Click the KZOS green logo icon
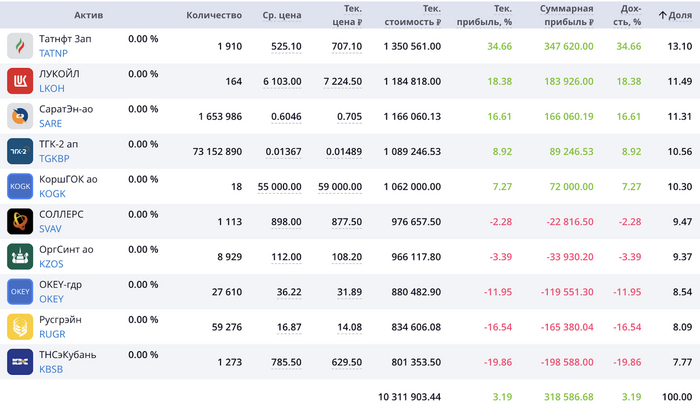The height and width of the screenshot is (410, 700). pos(21,256)
